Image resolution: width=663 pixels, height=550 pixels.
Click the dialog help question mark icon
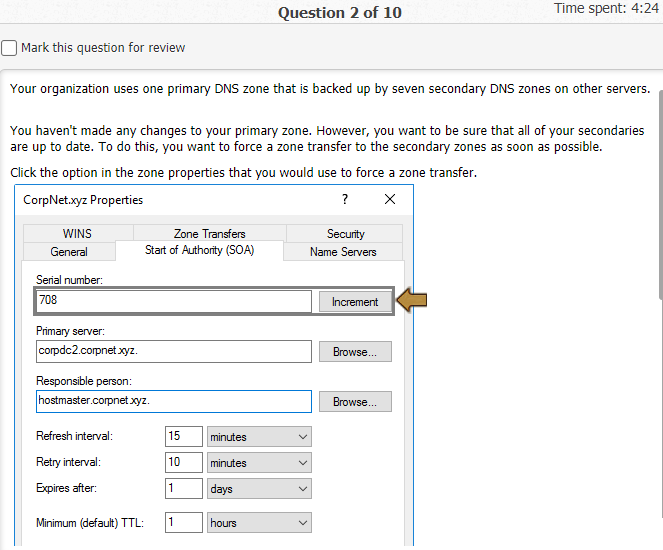pos(345,200)
